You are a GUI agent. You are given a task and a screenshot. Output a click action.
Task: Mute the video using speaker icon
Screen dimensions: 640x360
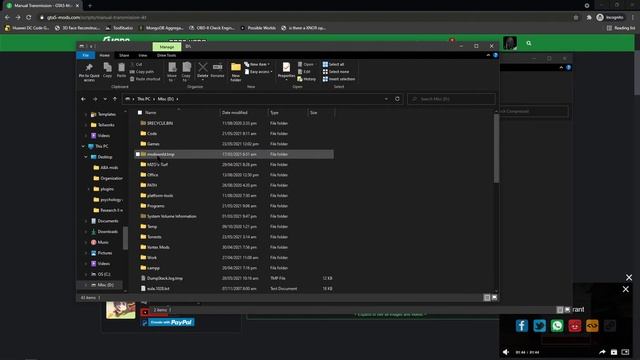click(x=506, y=352)
